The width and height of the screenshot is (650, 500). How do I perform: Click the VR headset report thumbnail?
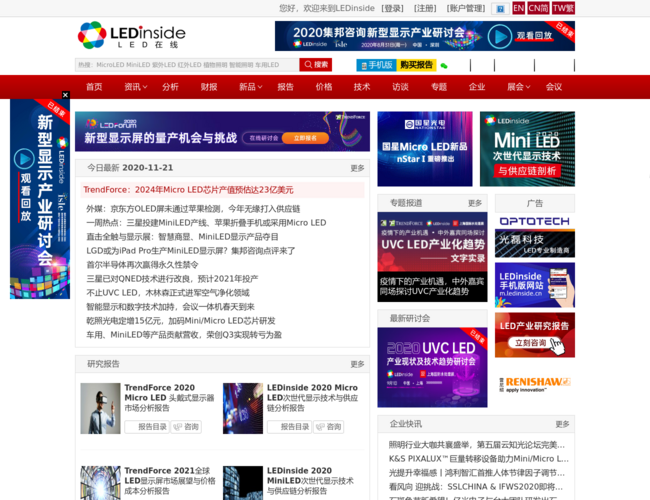100,408
